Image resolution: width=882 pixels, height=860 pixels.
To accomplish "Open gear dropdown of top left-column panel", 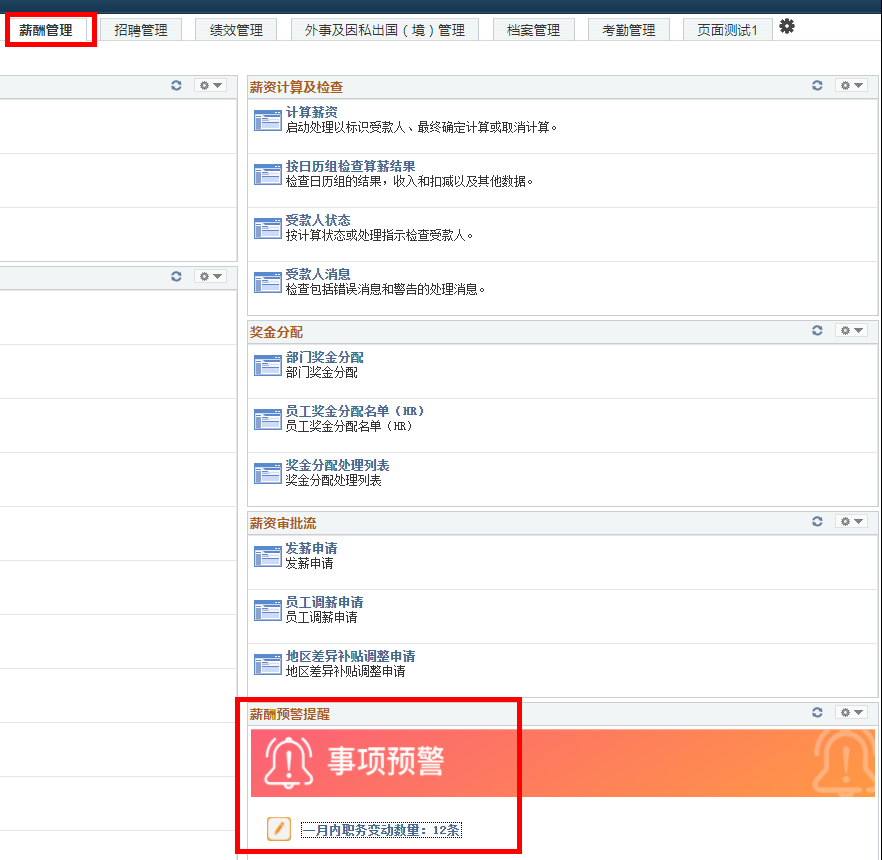I will point(211,85).
